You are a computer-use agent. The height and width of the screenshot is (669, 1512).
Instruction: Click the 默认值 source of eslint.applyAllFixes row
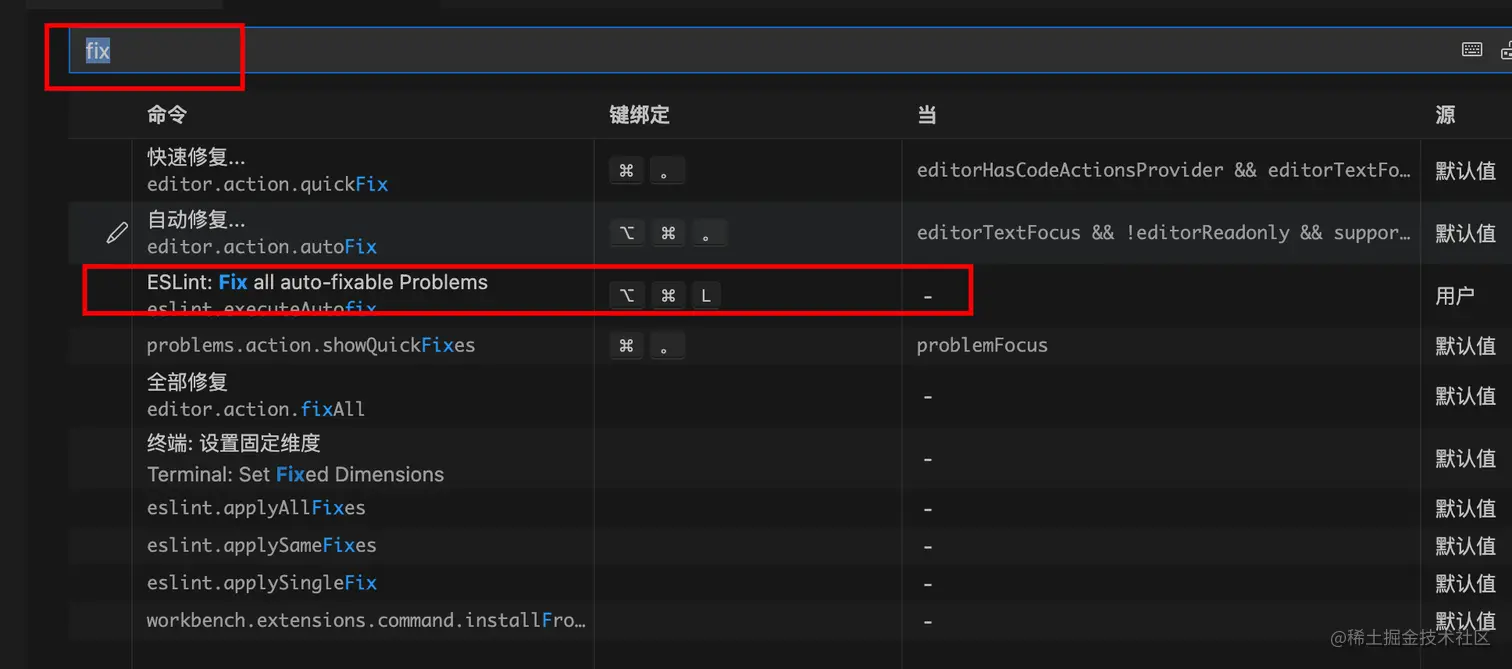point(1466,508)
